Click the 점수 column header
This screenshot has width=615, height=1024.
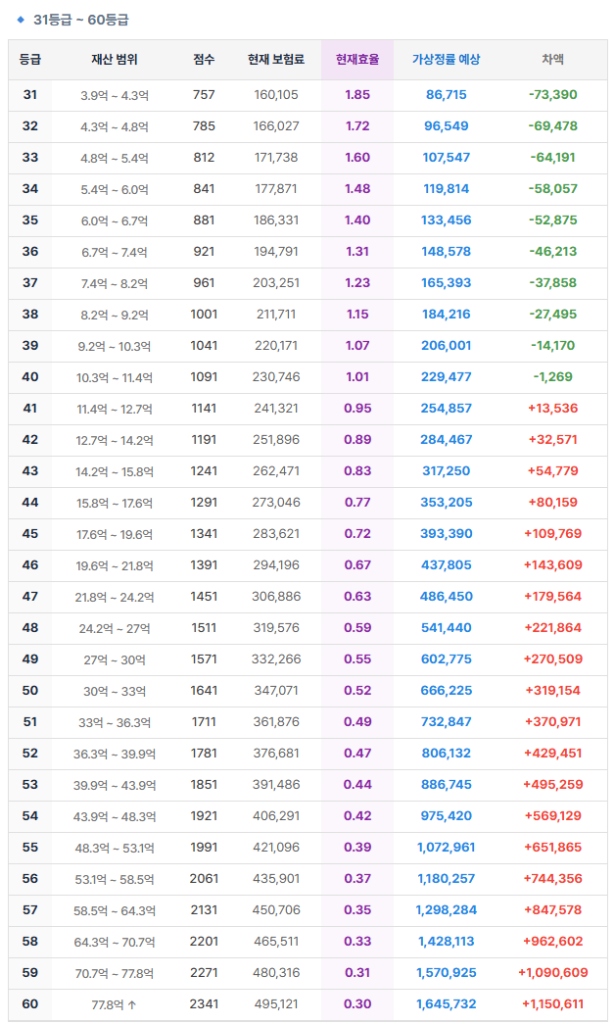coord(204,60)
